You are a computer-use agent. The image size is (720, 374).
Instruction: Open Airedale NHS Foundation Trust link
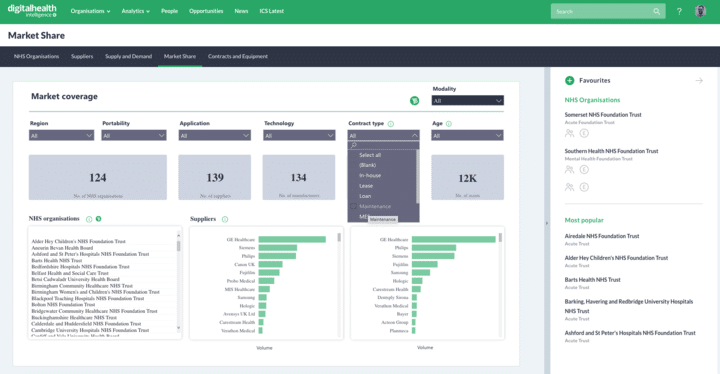(x=602, y=236)
